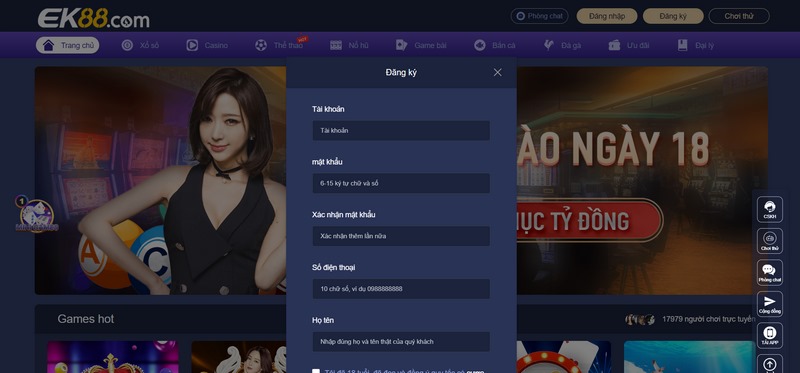Open the Ưu đãi menu
This screenshot has width=800, height=373.
629,45
